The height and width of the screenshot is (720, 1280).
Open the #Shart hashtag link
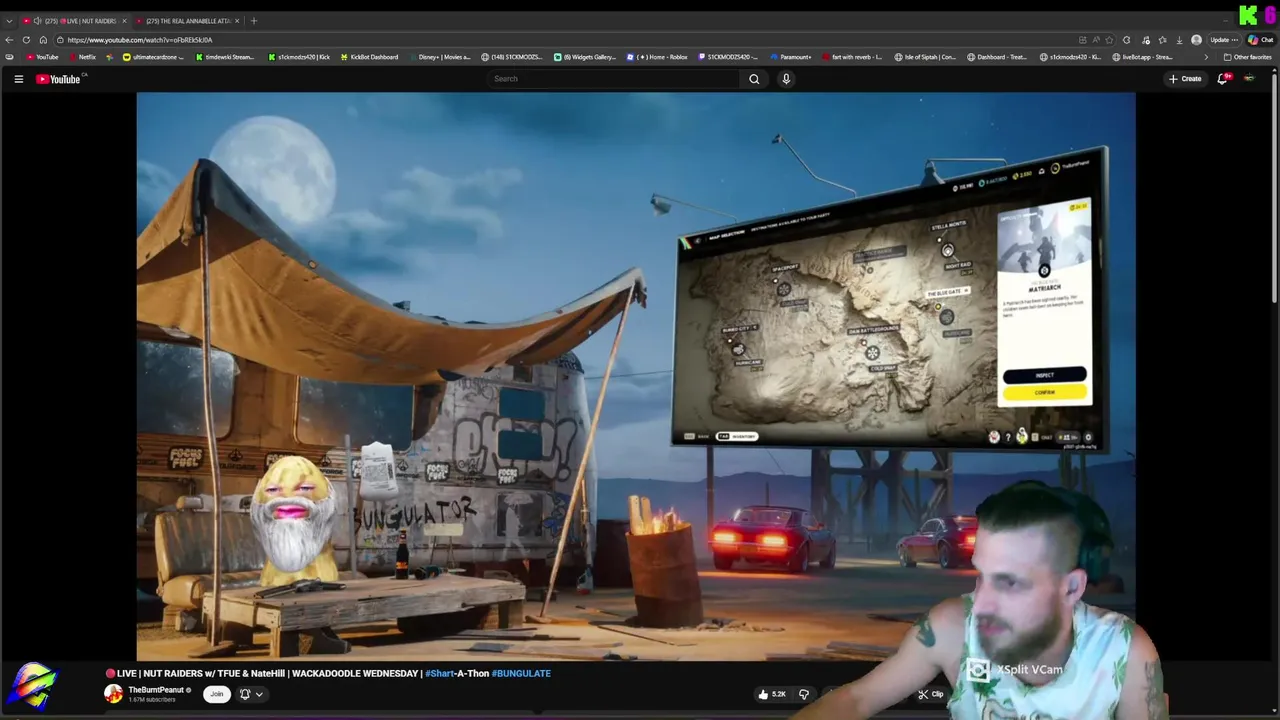tap(441, 674)
